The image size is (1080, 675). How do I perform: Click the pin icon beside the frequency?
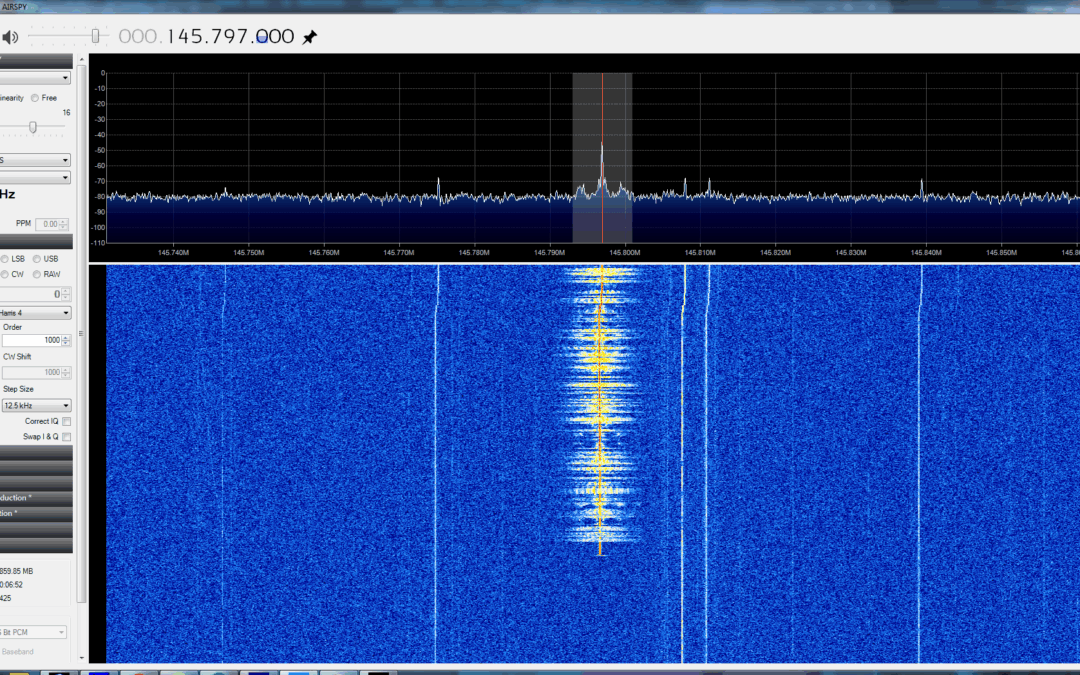click(310, 37)
